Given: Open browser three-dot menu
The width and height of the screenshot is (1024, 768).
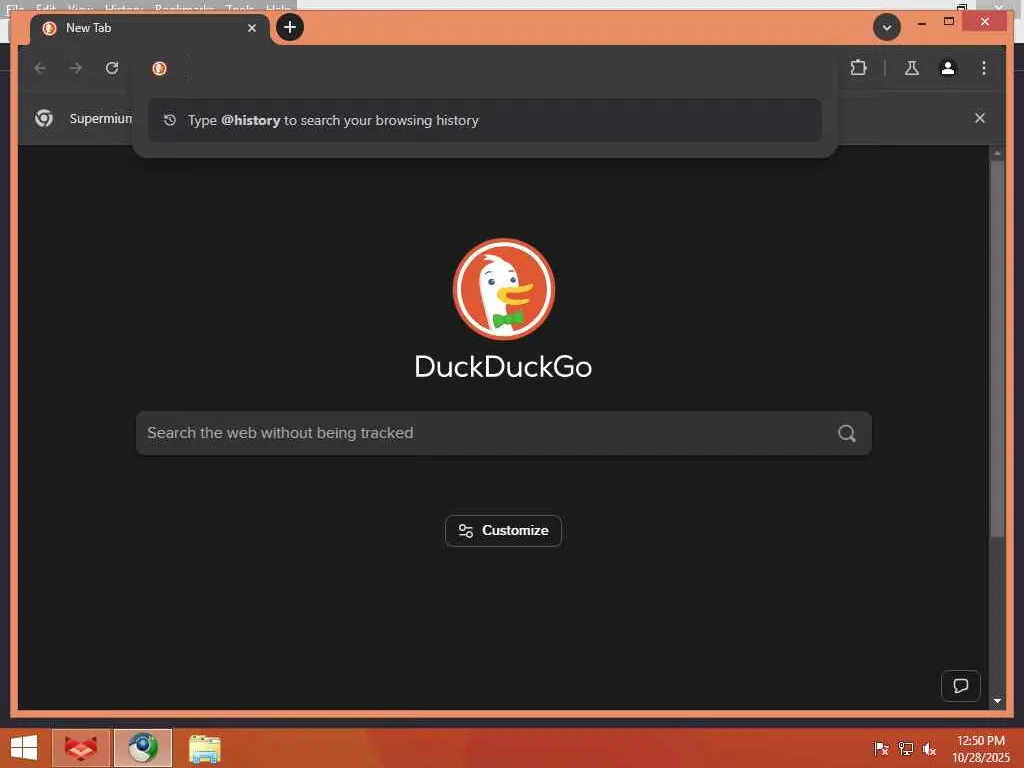Looking at the screenshot, I should pos(984,68).
